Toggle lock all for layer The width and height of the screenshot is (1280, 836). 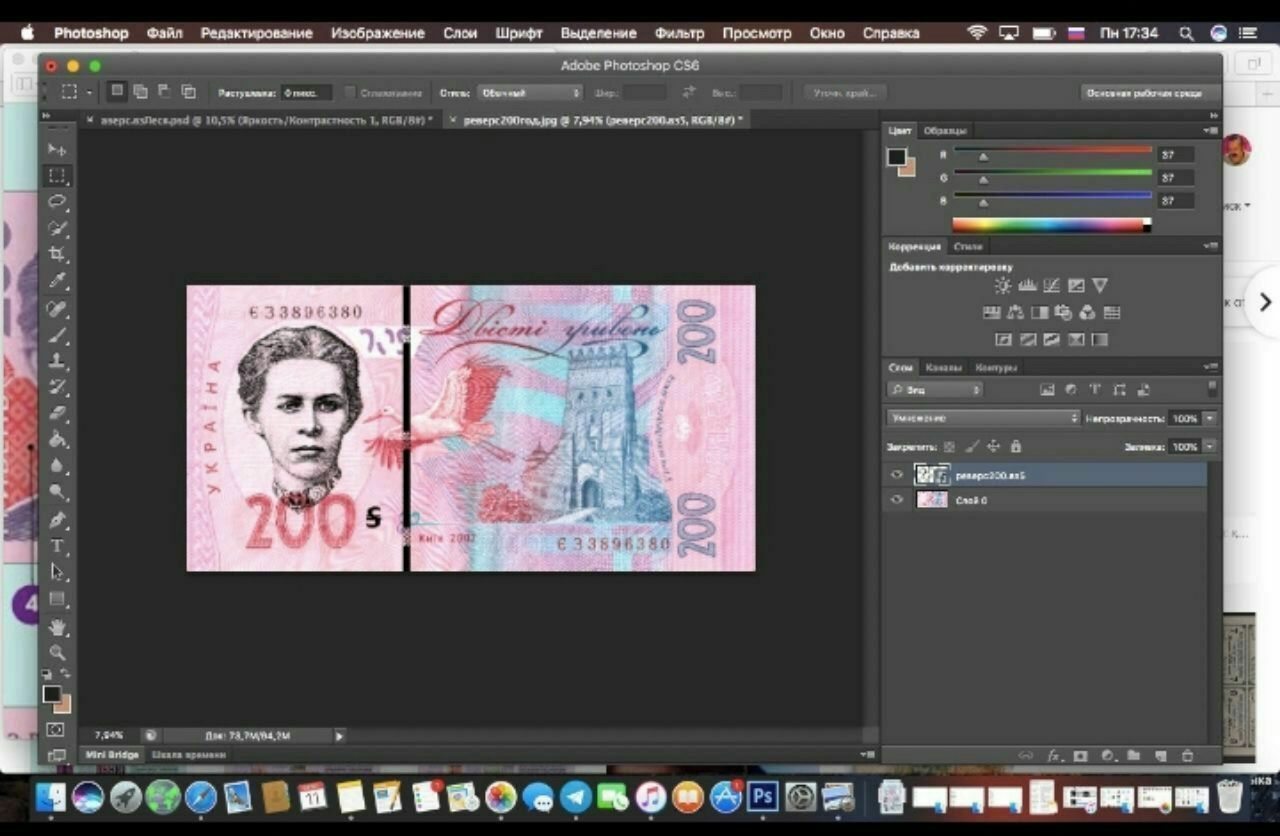pyautogui.click(x=1016, y=447)
